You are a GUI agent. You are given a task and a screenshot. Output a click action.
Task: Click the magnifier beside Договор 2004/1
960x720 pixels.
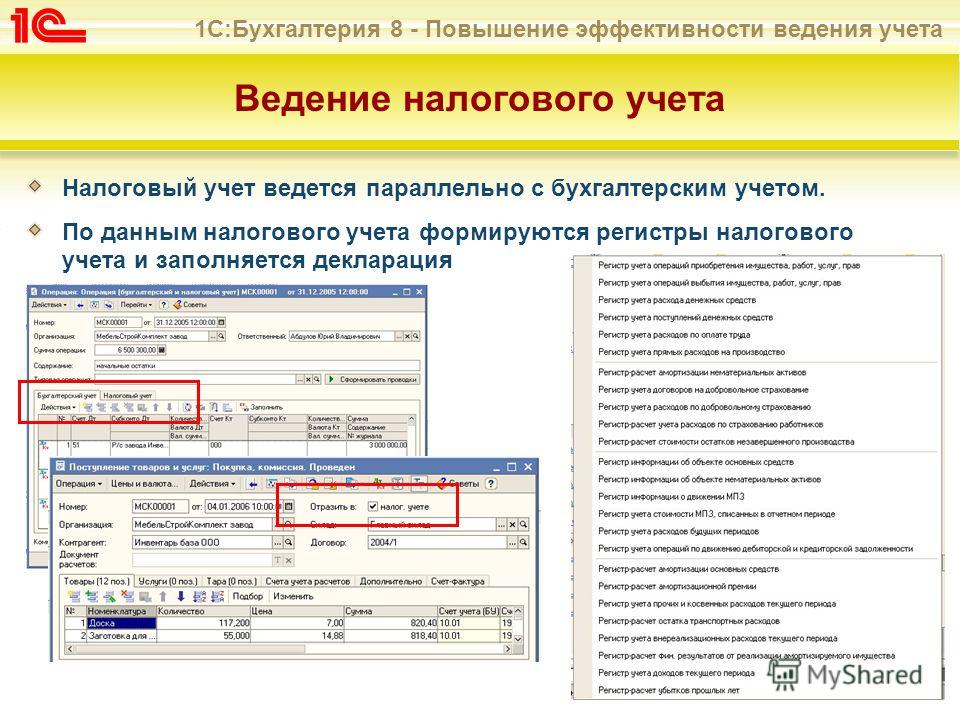coord(523,542)
